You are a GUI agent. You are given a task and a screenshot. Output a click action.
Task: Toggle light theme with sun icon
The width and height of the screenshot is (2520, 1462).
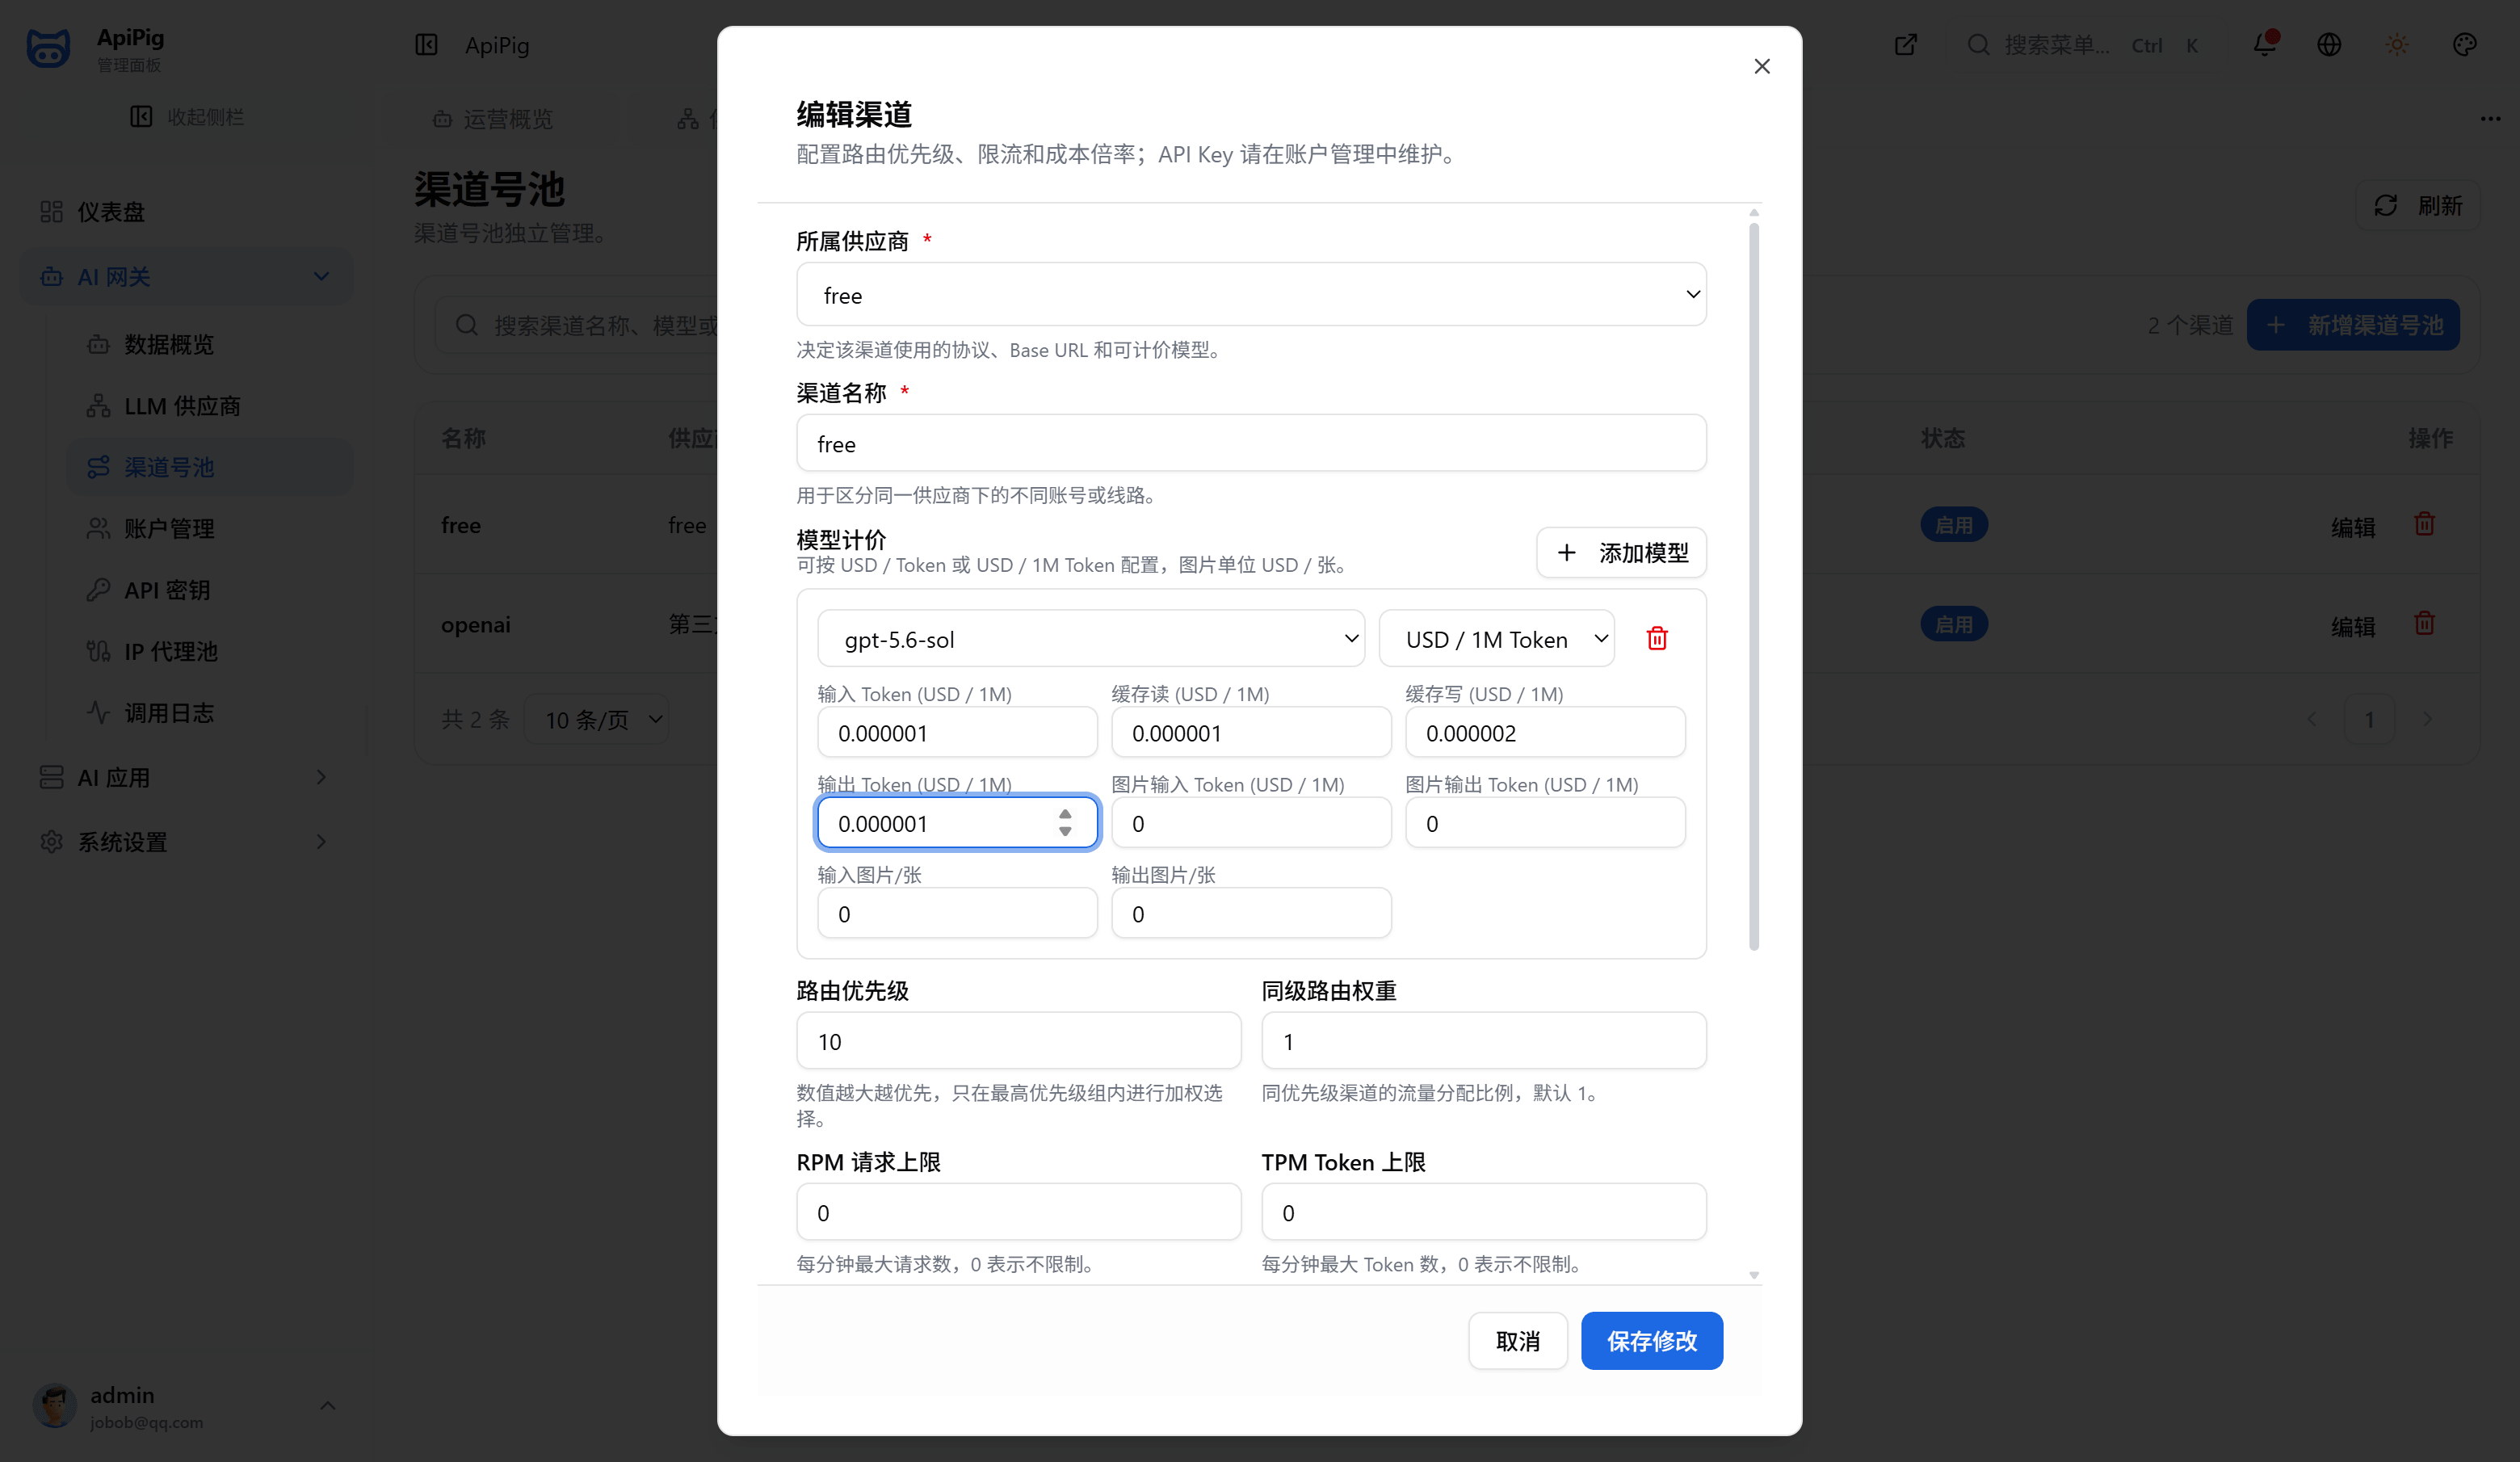(x=2397, y=44)
